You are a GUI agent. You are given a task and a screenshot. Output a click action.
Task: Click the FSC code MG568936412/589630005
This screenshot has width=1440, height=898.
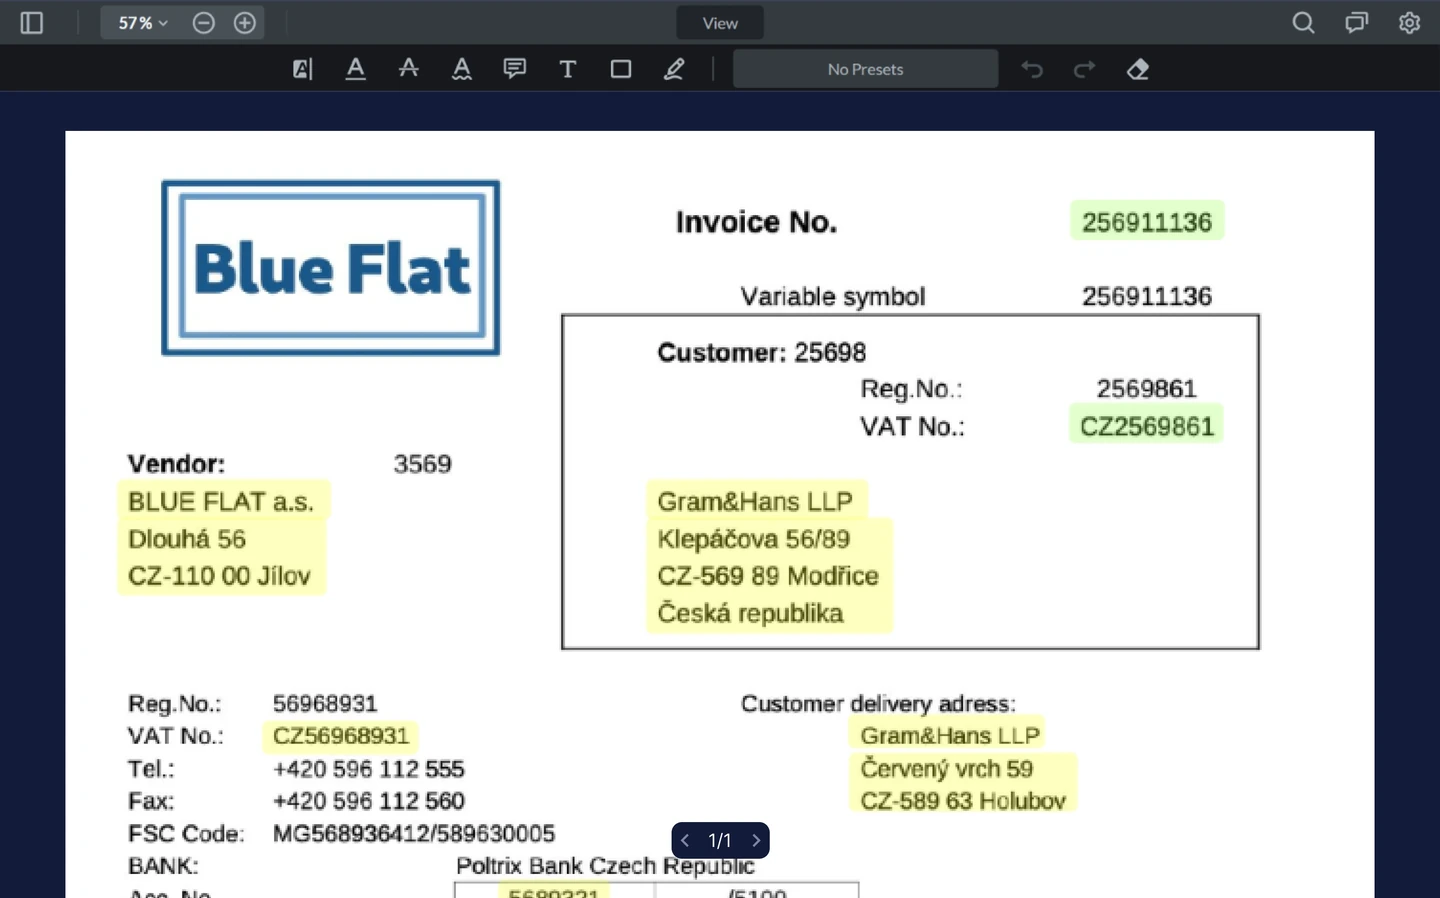tap(414, 833)
